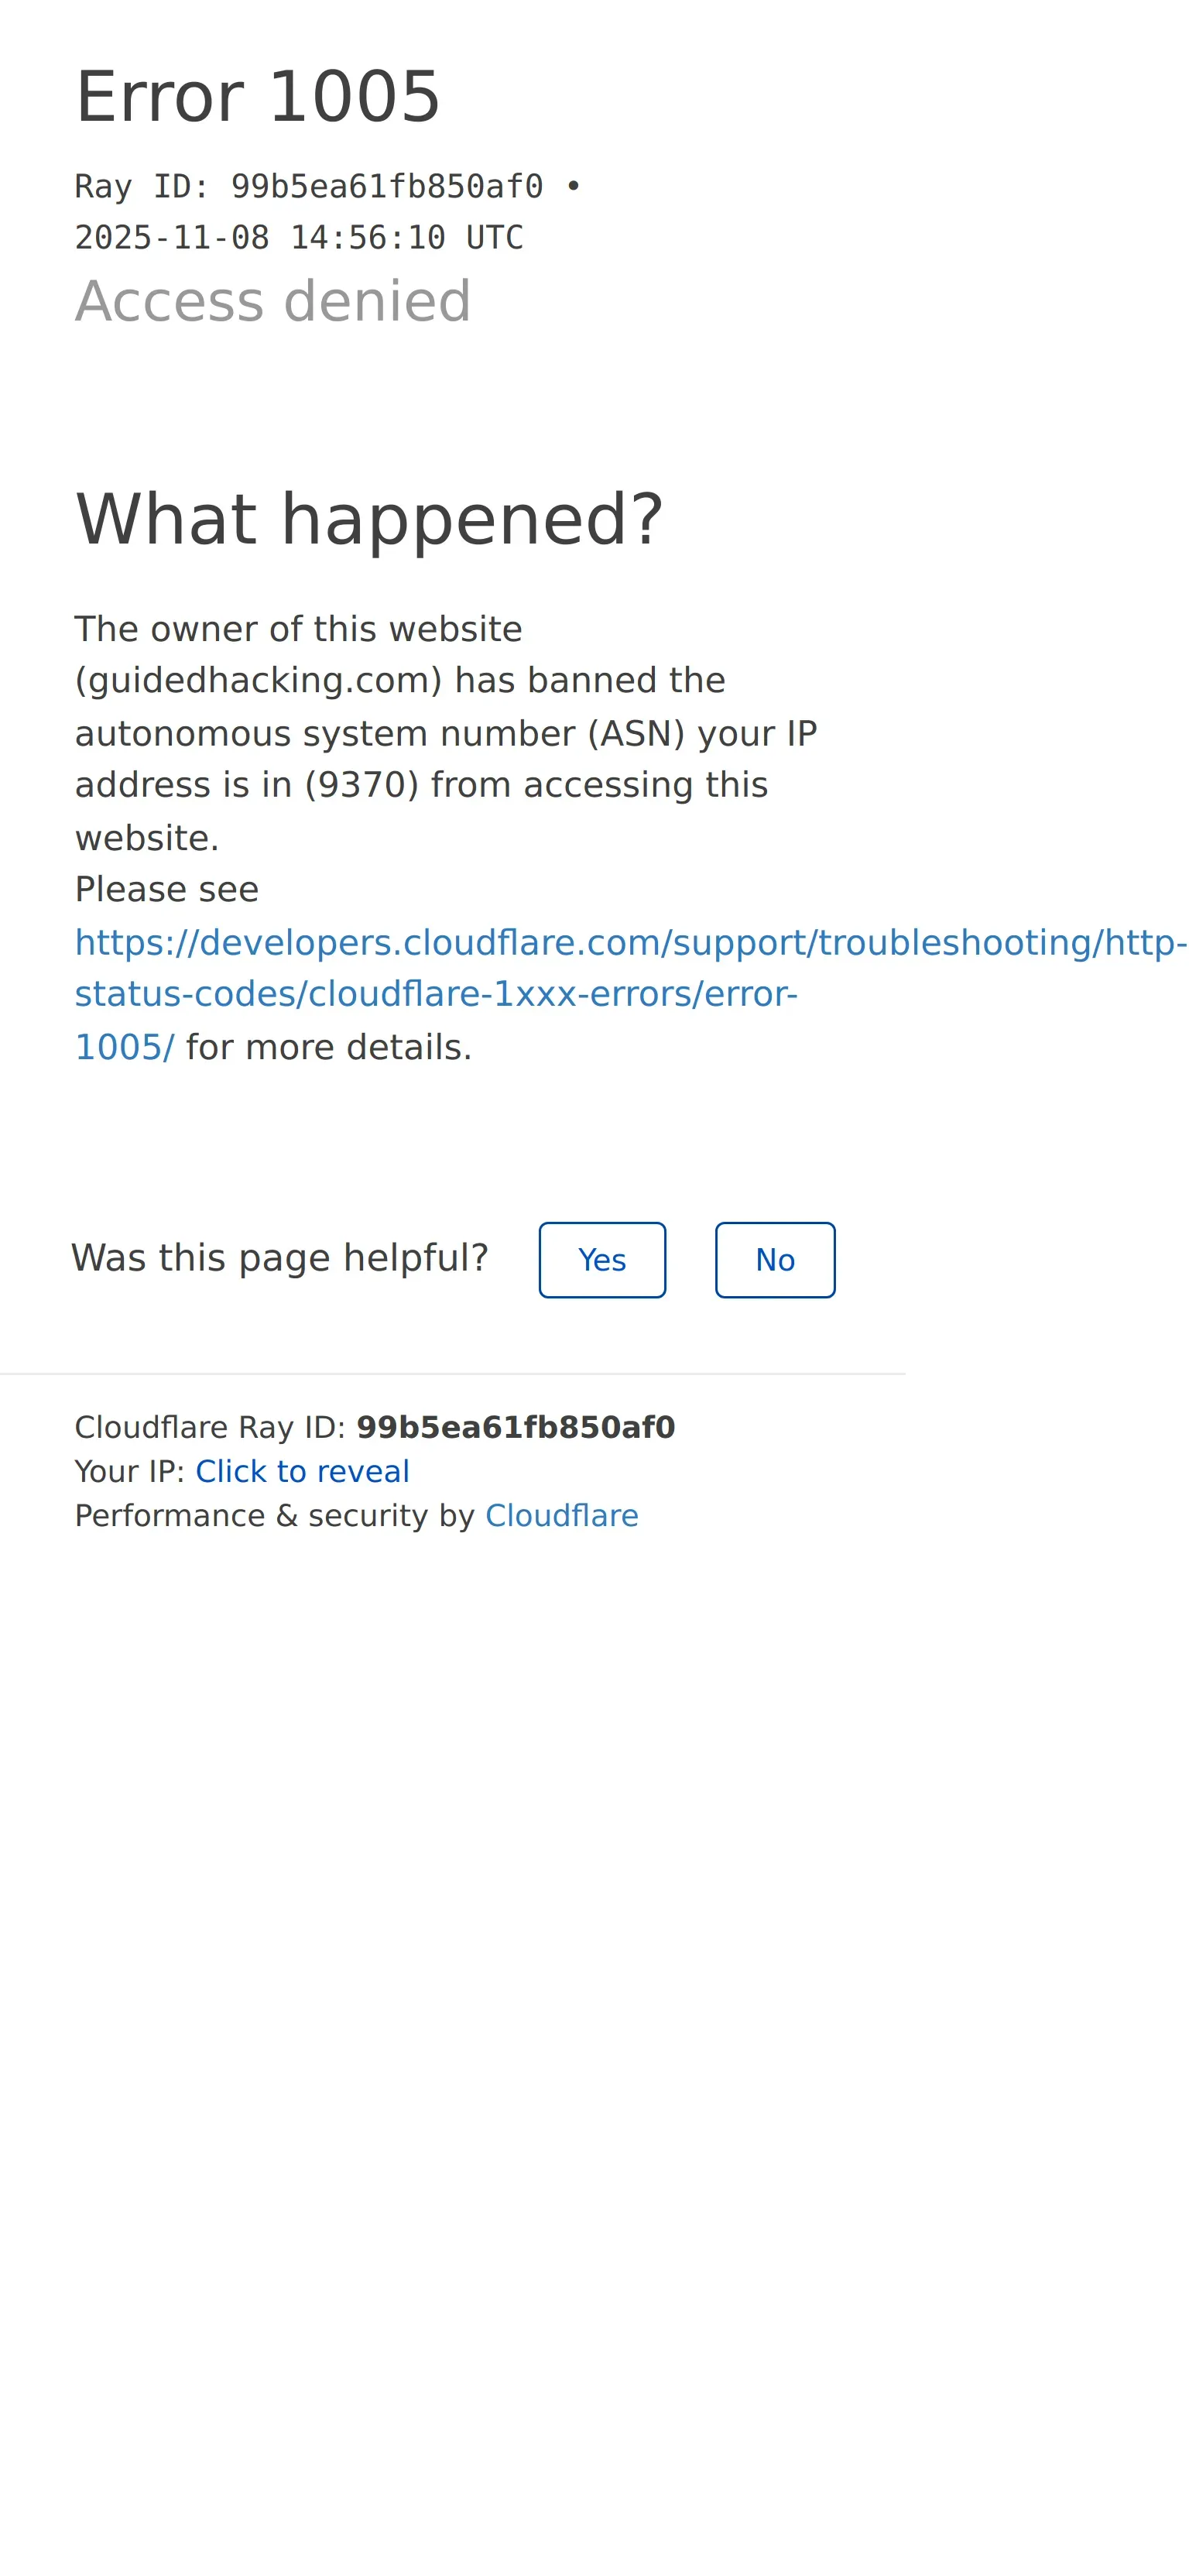Click the Cloudflare Ray ID: footer label
Screen dimensions: 1189x2576
tap(211, 1427)
